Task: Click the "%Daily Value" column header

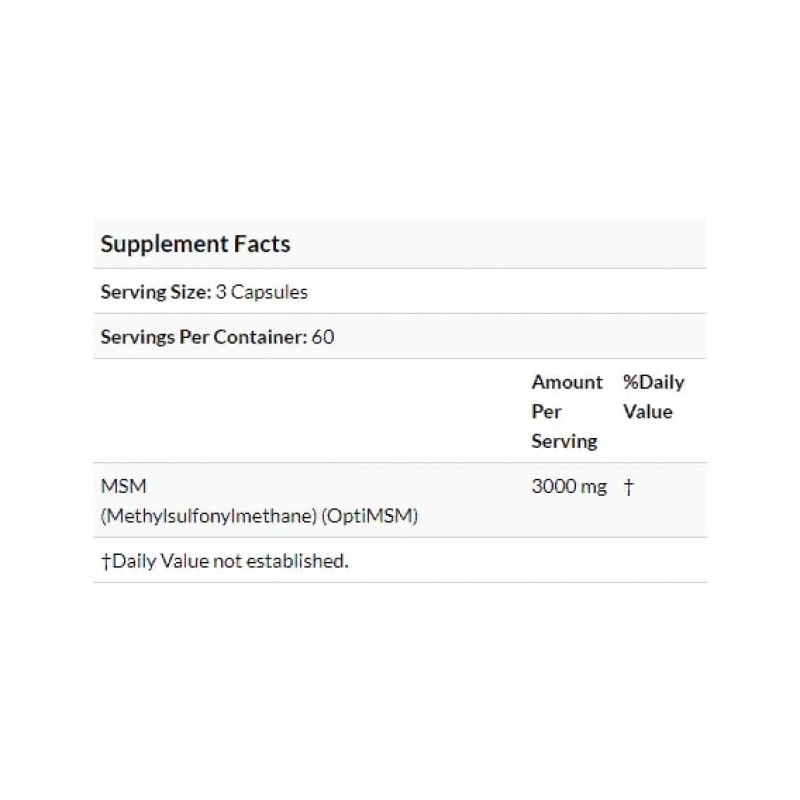Action: tap(653, 397)
